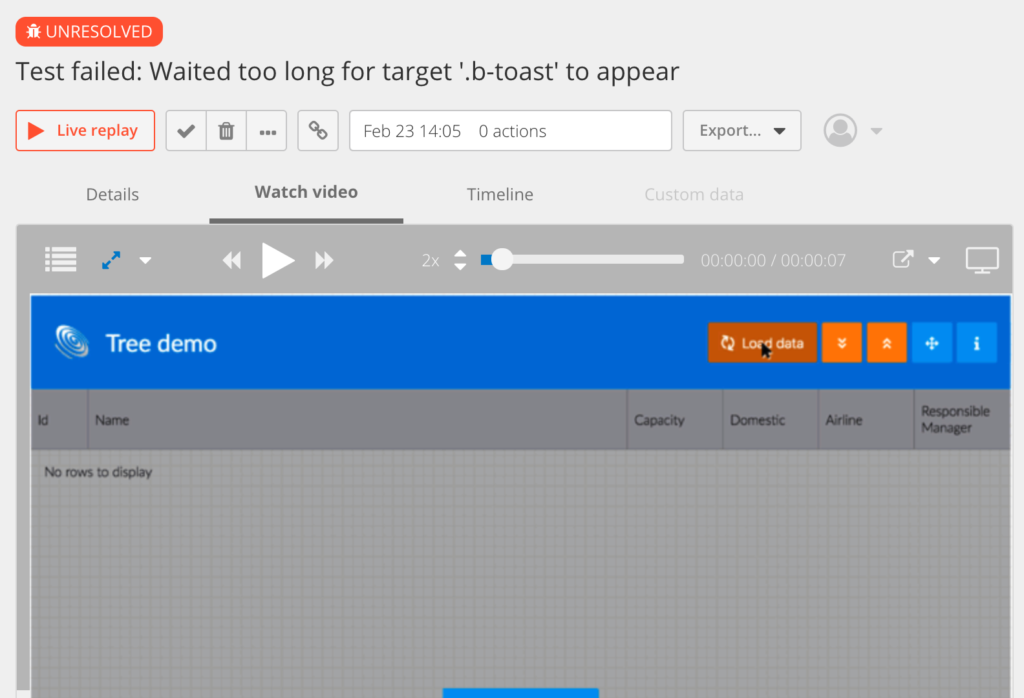The width and height of the screenshot is (1024, 698).
Task: Delete this test run via trash icon
Action: [226, 130]
